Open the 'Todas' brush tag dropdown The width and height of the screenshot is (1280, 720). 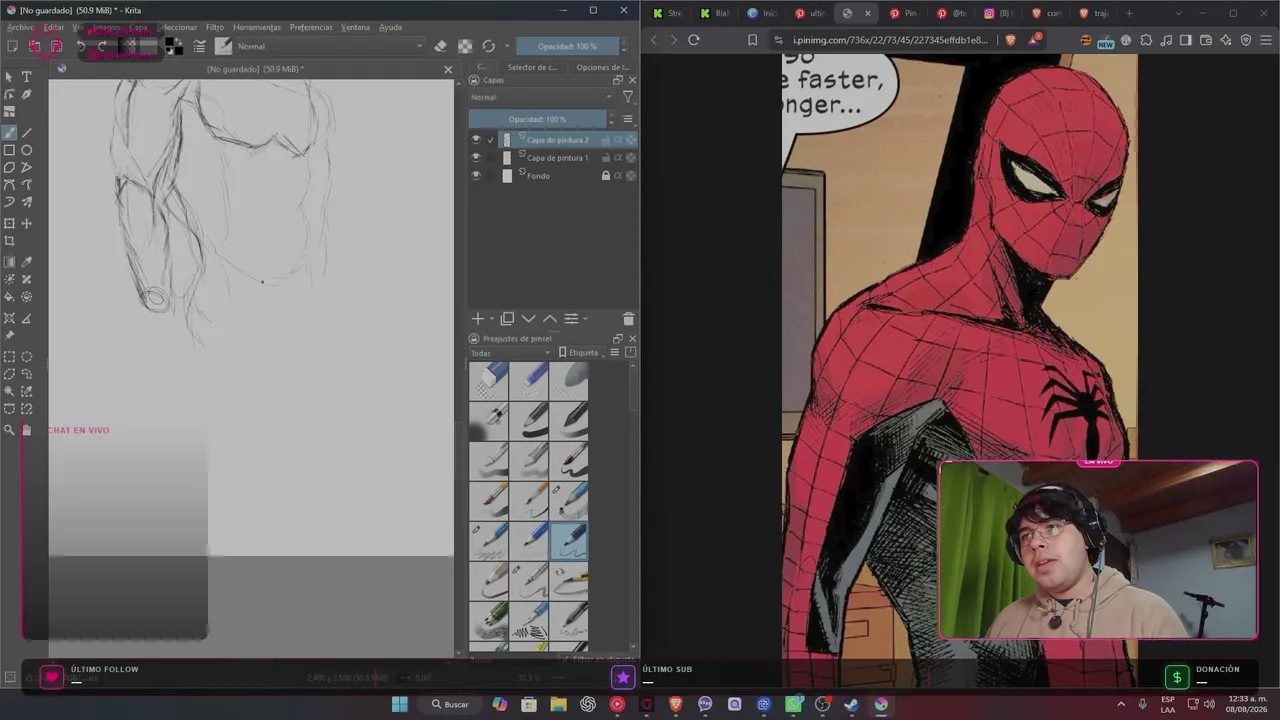click(x=510, y=353)
